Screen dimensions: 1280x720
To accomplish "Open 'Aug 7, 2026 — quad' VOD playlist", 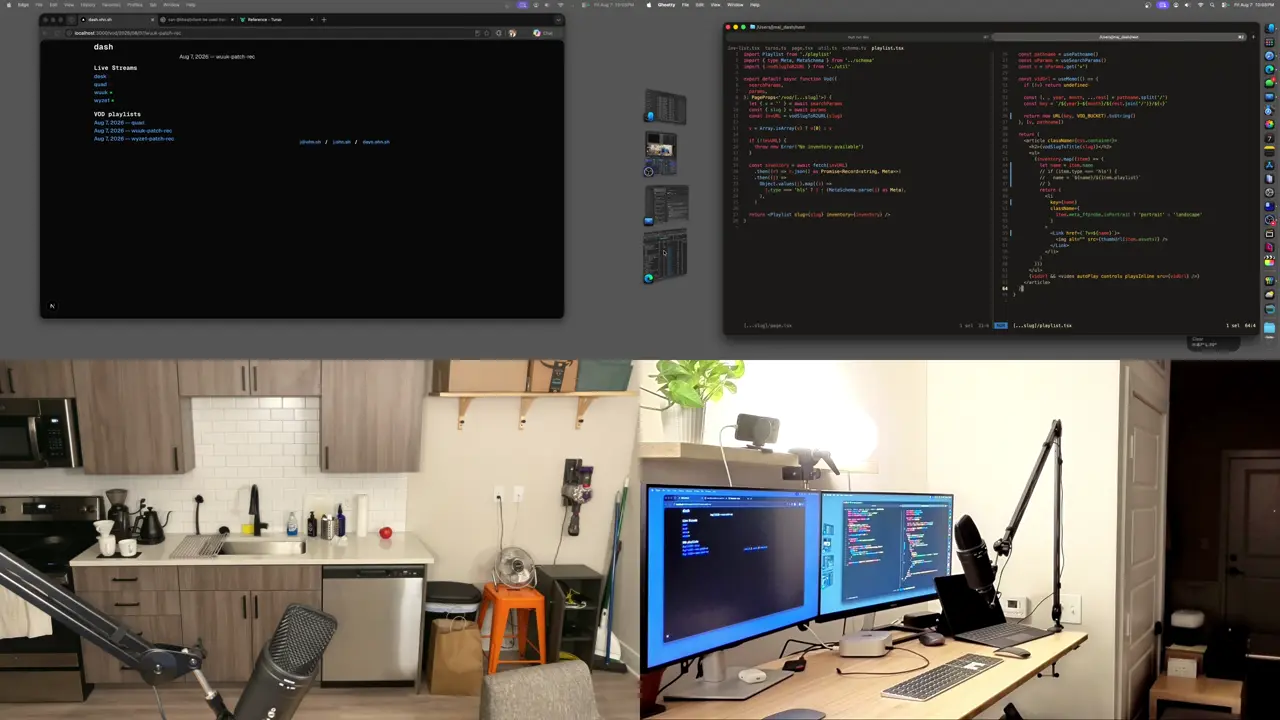I will click(119, 123).
